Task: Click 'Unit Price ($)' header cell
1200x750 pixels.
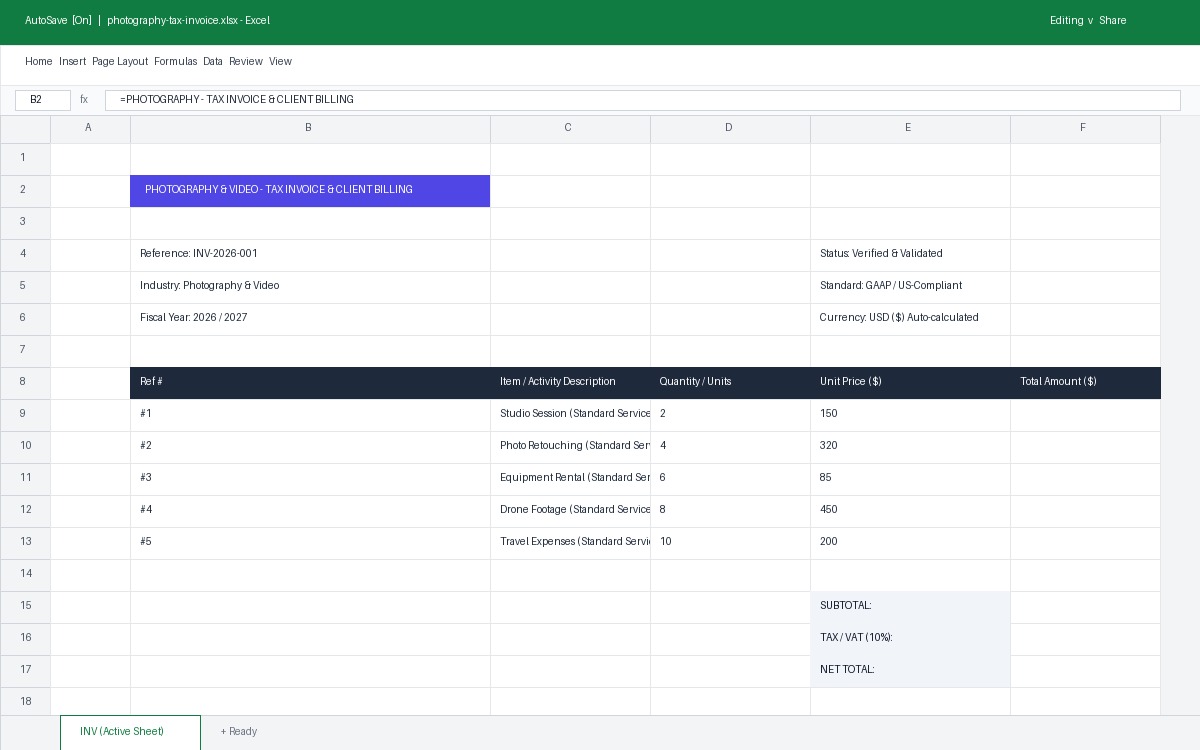Action: pos(910,383)
